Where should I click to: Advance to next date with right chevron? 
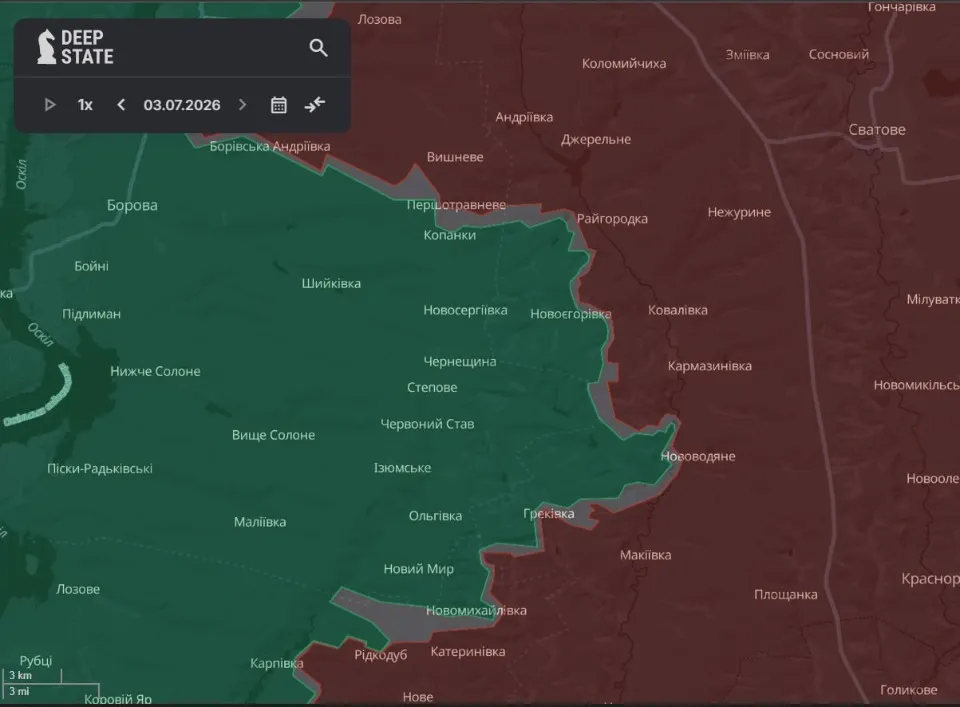pyautogui.click(x=242, y=105)
